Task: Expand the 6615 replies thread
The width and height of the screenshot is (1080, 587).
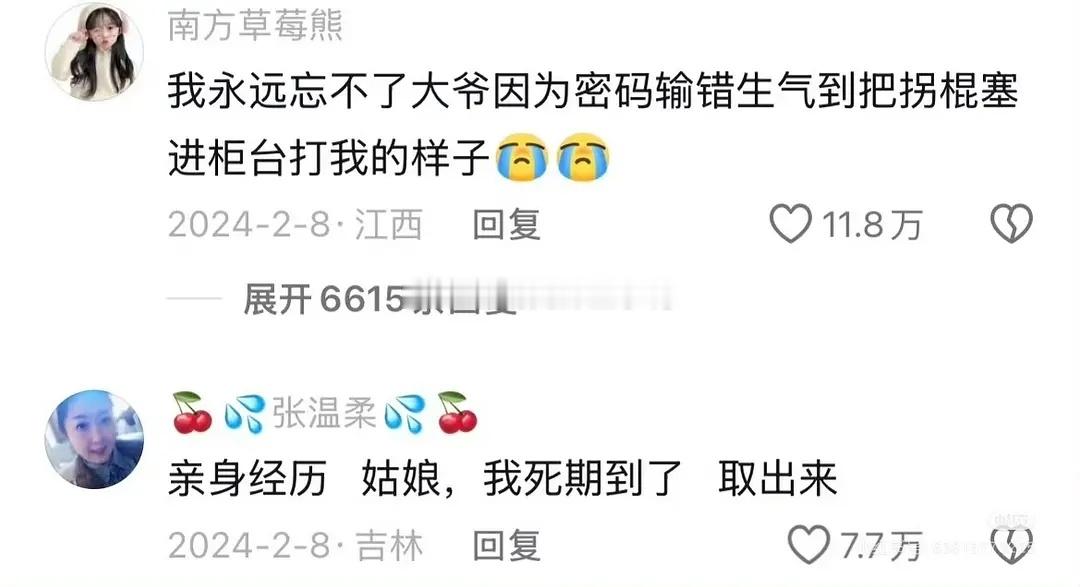Action: click(379, 299)
